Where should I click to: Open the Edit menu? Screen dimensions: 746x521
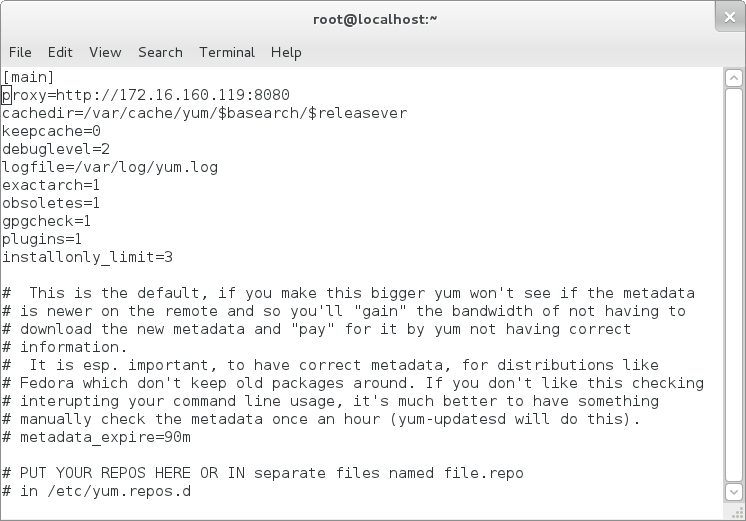(x=60, y=52)
